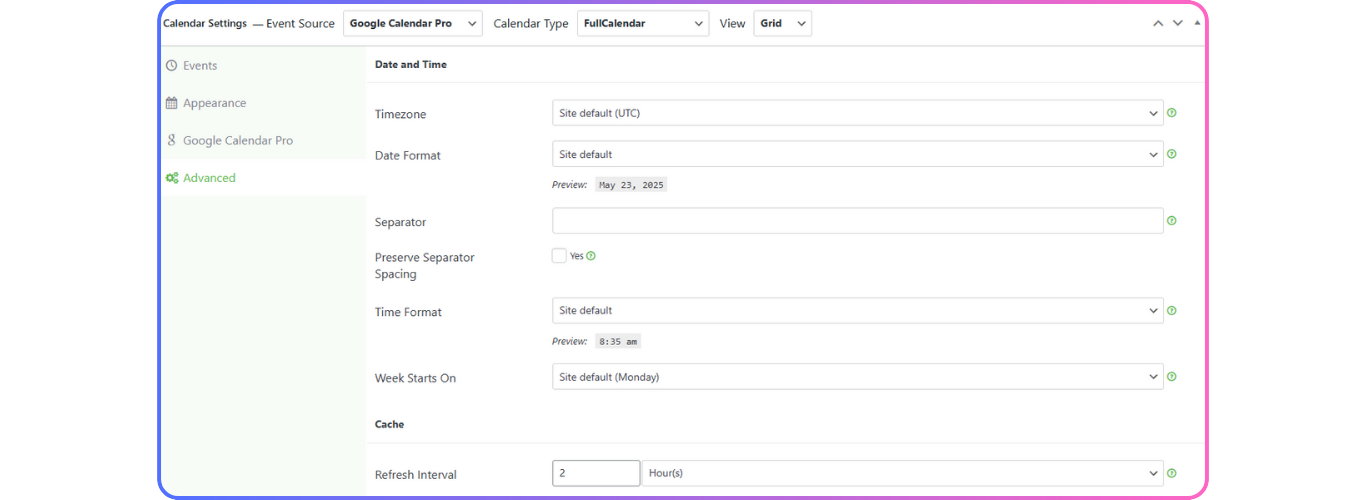The height and width of the screenshot is (500, 1366).
Task: Move the Calendar Settings panel down
Action: [1178, 23]
